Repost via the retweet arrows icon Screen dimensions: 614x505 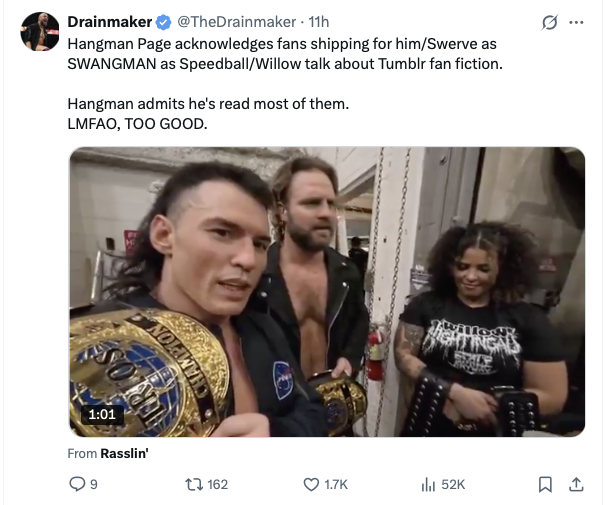tap(194, 485)
